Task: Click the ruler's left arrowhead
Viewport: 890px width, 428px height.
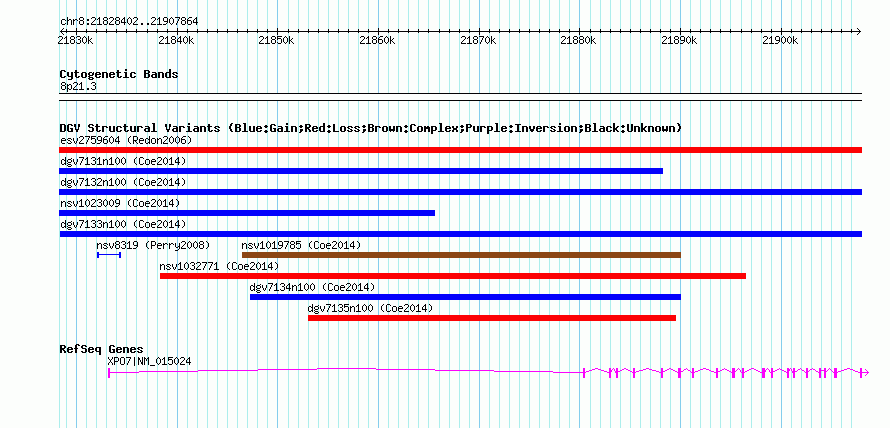Action: click(x=62, y=31)
